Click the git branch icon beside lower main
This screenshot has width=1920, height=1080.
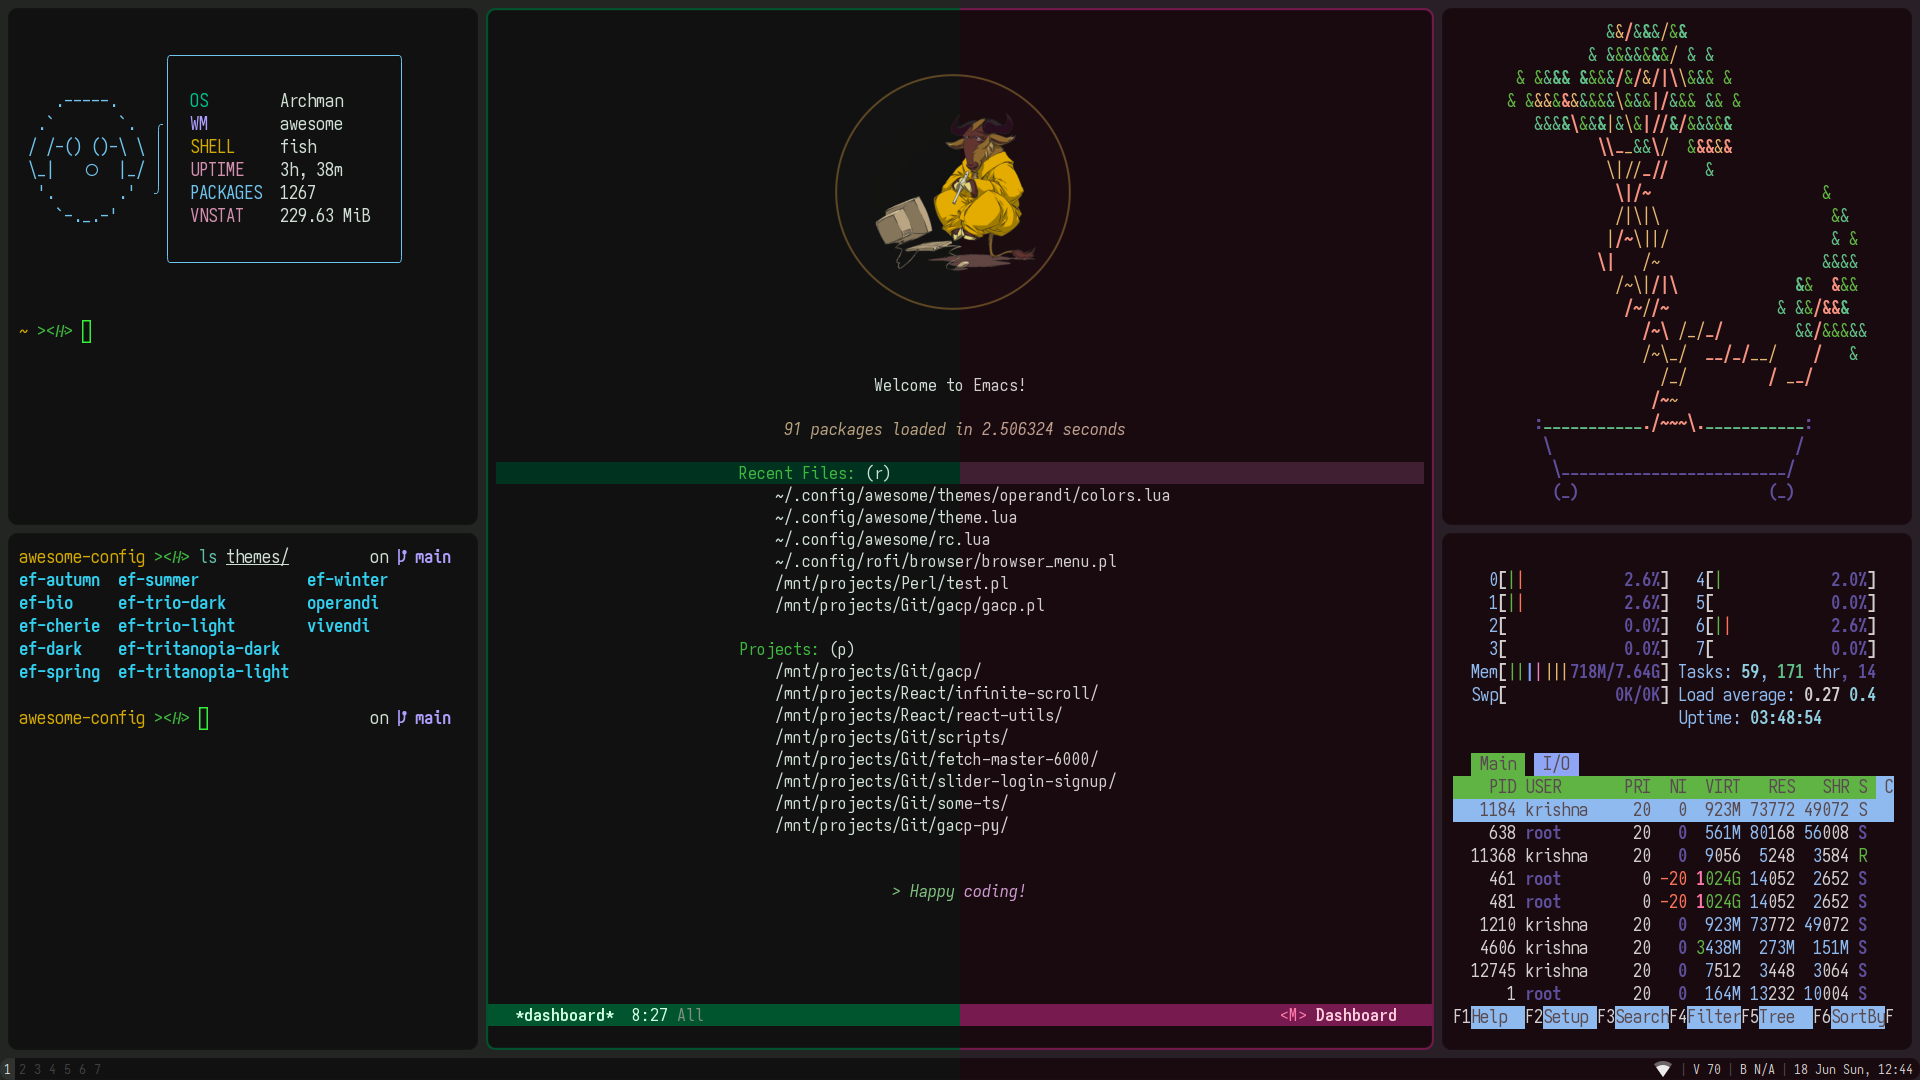click(x=402, y=718)
